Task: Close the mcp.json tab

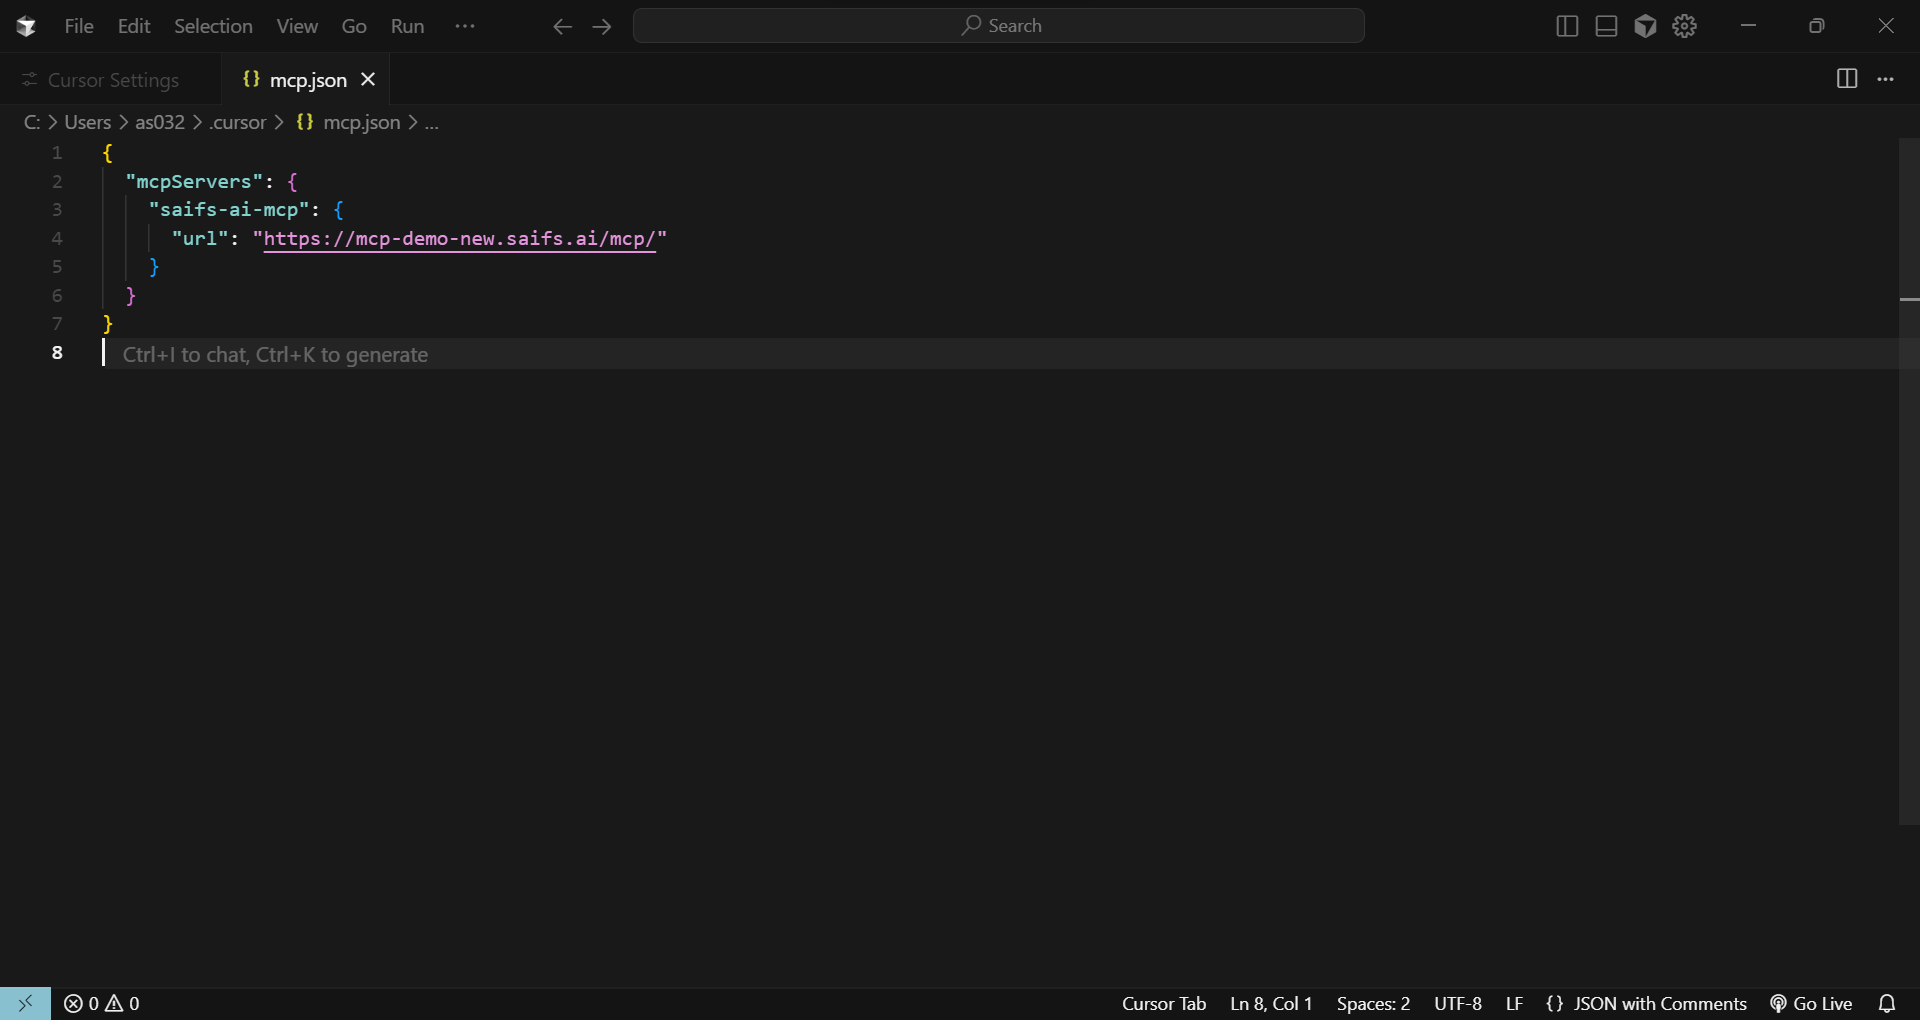Action: coord(368,79)
